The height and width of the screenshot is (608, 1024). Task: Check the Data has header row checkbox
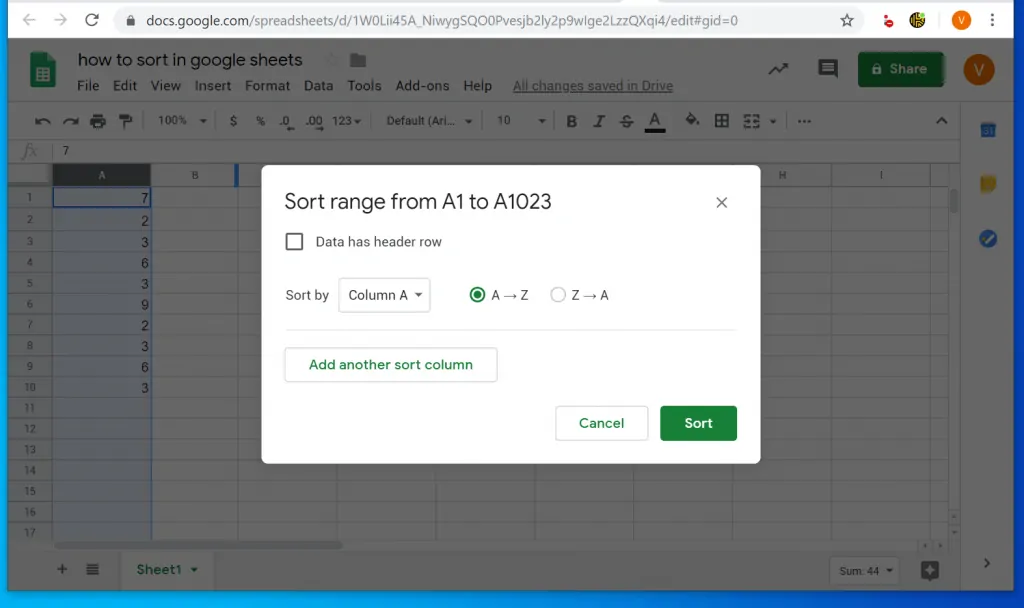[295, 241]
